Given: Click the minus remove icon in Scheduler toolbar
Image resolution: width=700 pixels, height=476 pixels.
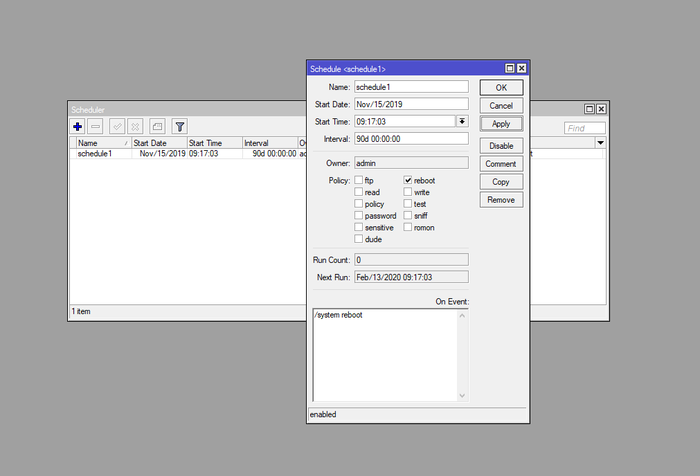Looking at the screenshot, I should [x=96, y=126].
